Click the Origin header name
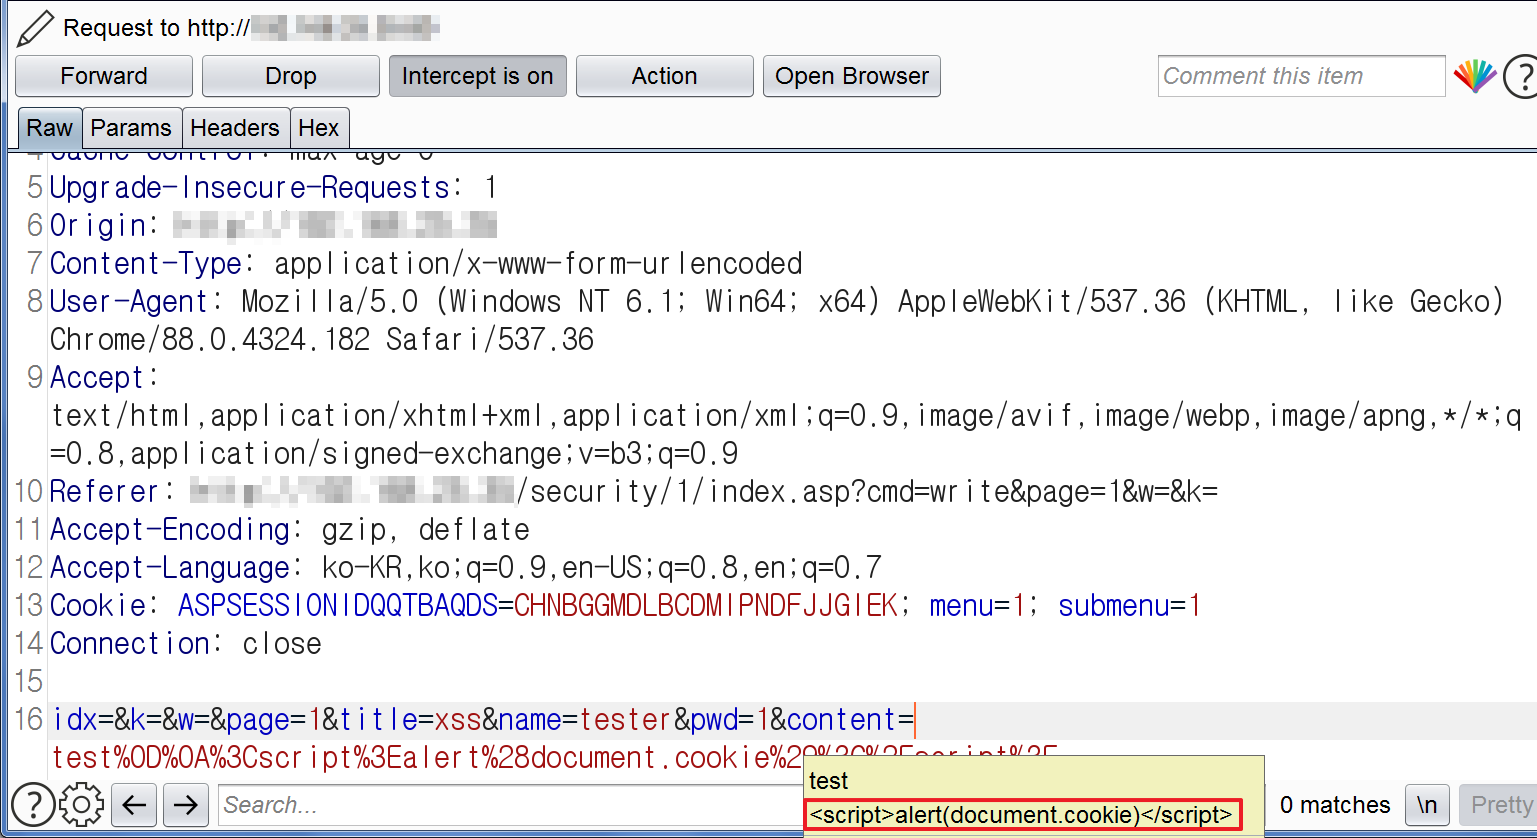Image resolution: width=1537 pixels, height=838 pixels. 104,226
